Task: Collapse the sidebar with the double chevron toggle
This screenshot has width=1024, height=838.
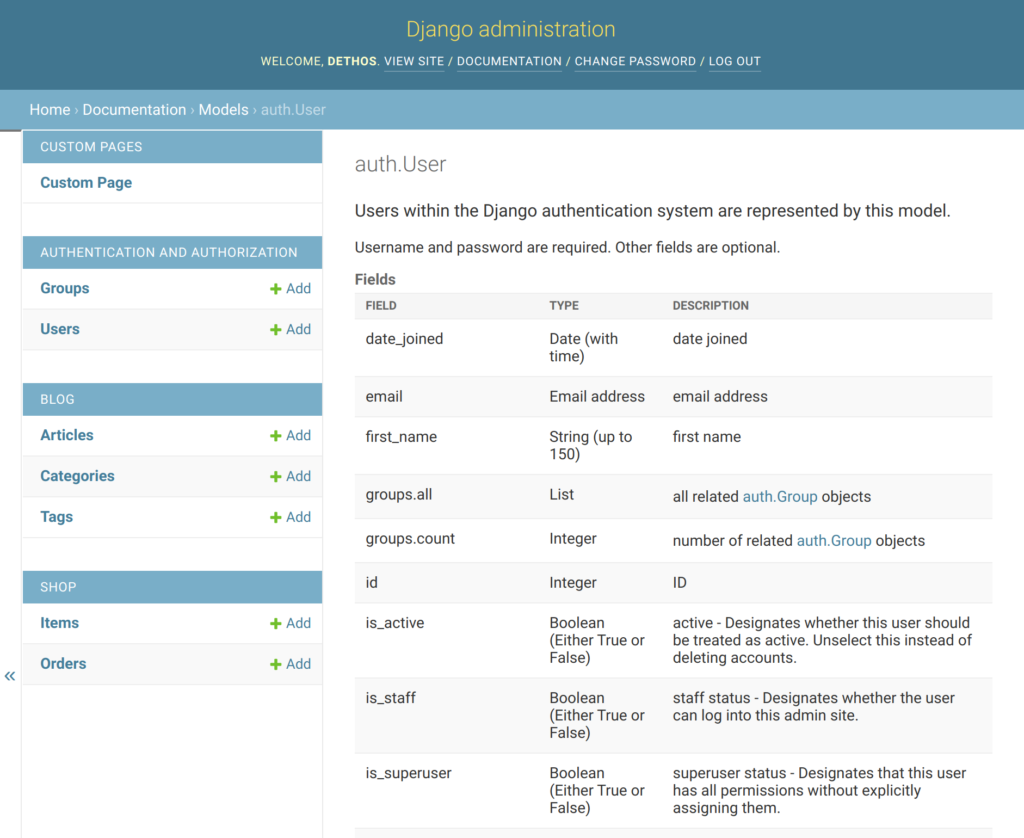Action: pos(10,676)
